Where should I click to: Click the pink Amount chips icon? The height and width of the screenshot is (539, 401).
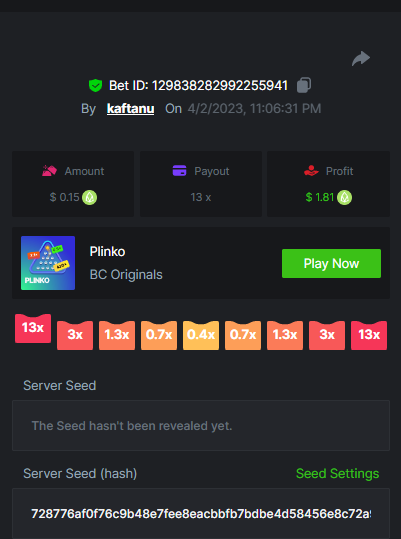(49, 170)
